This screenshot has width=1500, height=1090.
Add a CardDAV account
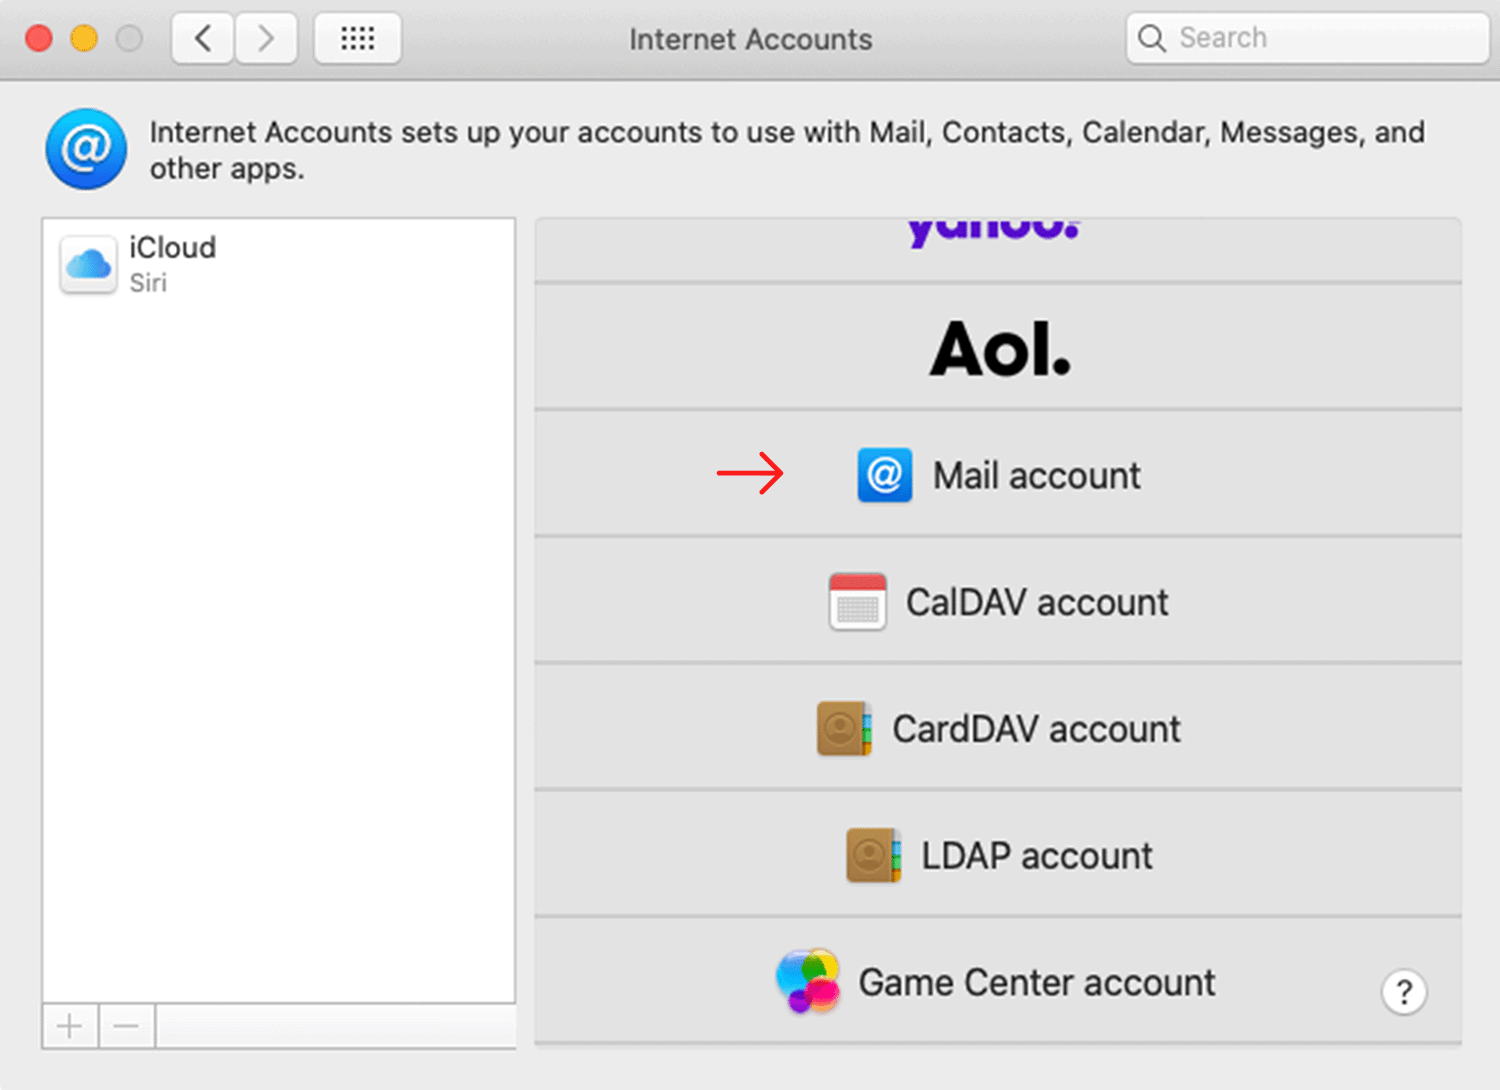(x=998, y=728)
